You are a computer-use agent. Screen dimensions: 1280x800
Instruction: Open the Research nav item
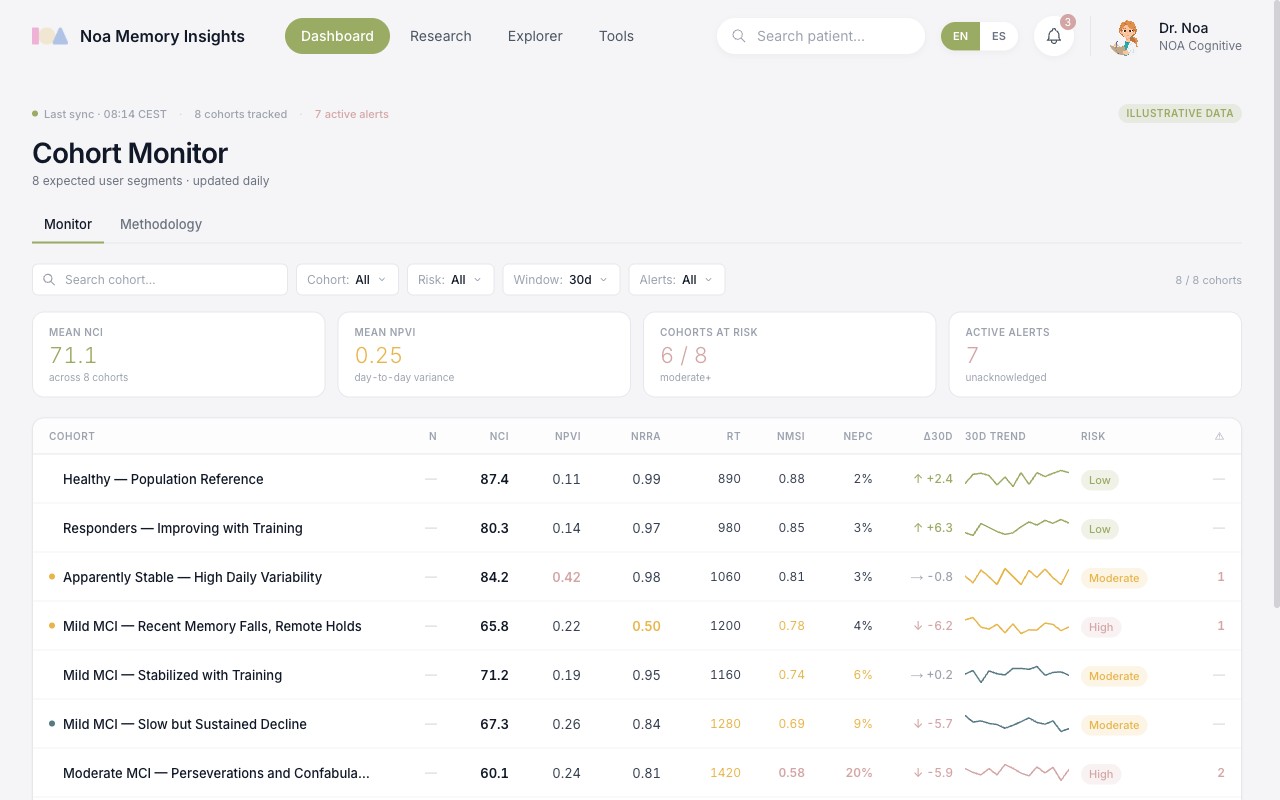click(441, 36)
